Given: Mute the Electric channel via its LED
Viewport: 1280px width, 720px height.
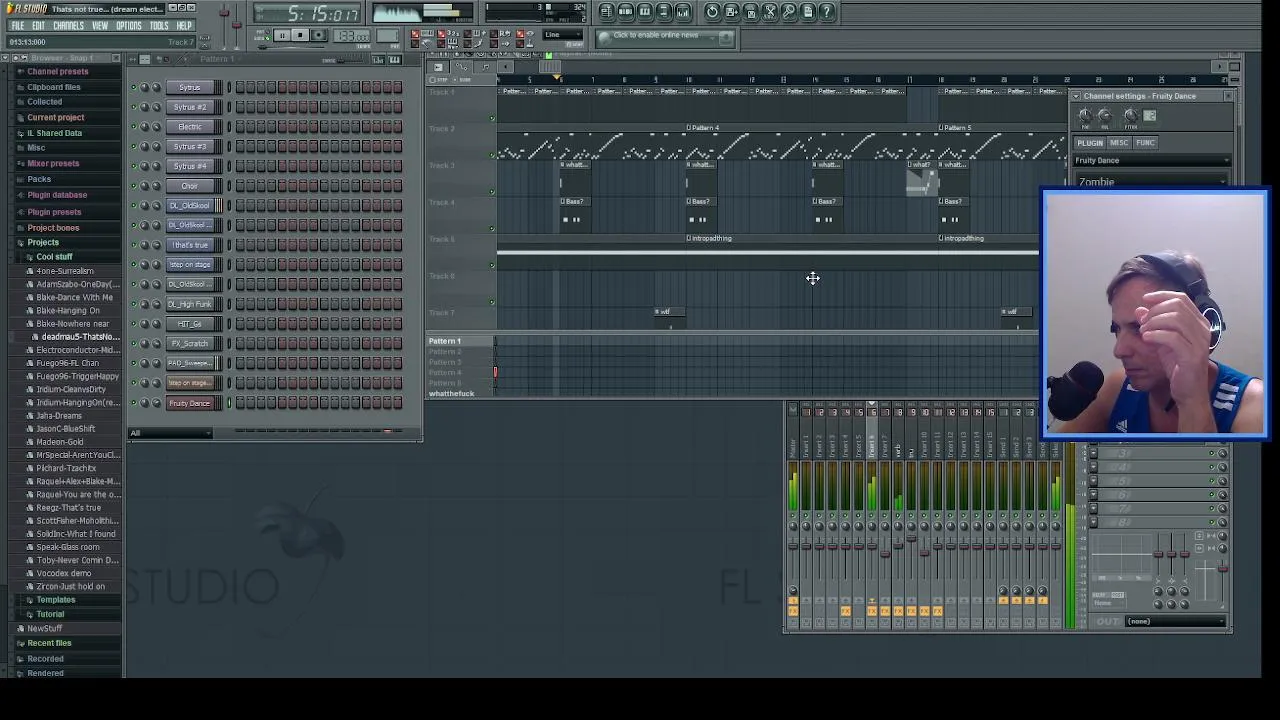Looking at the screenshot, I should coord(133,126).
